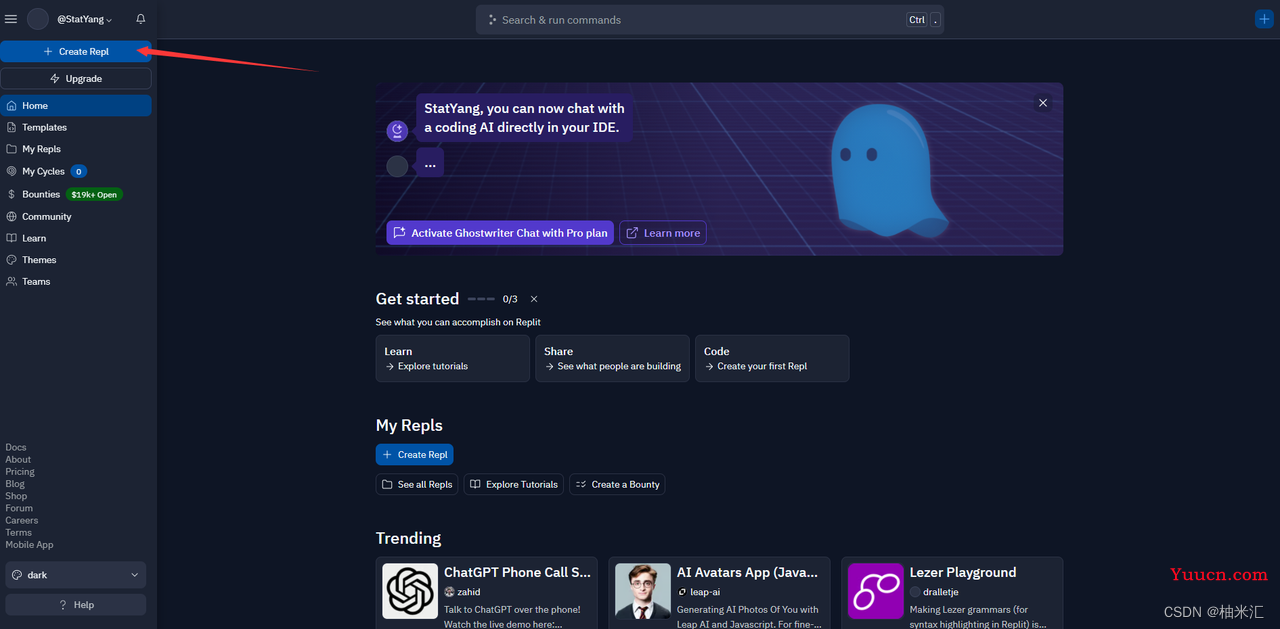The width and height of the screenshot is (1280, 629).
Task: Expand the dark theme dropdown
Action: [76, 575]
